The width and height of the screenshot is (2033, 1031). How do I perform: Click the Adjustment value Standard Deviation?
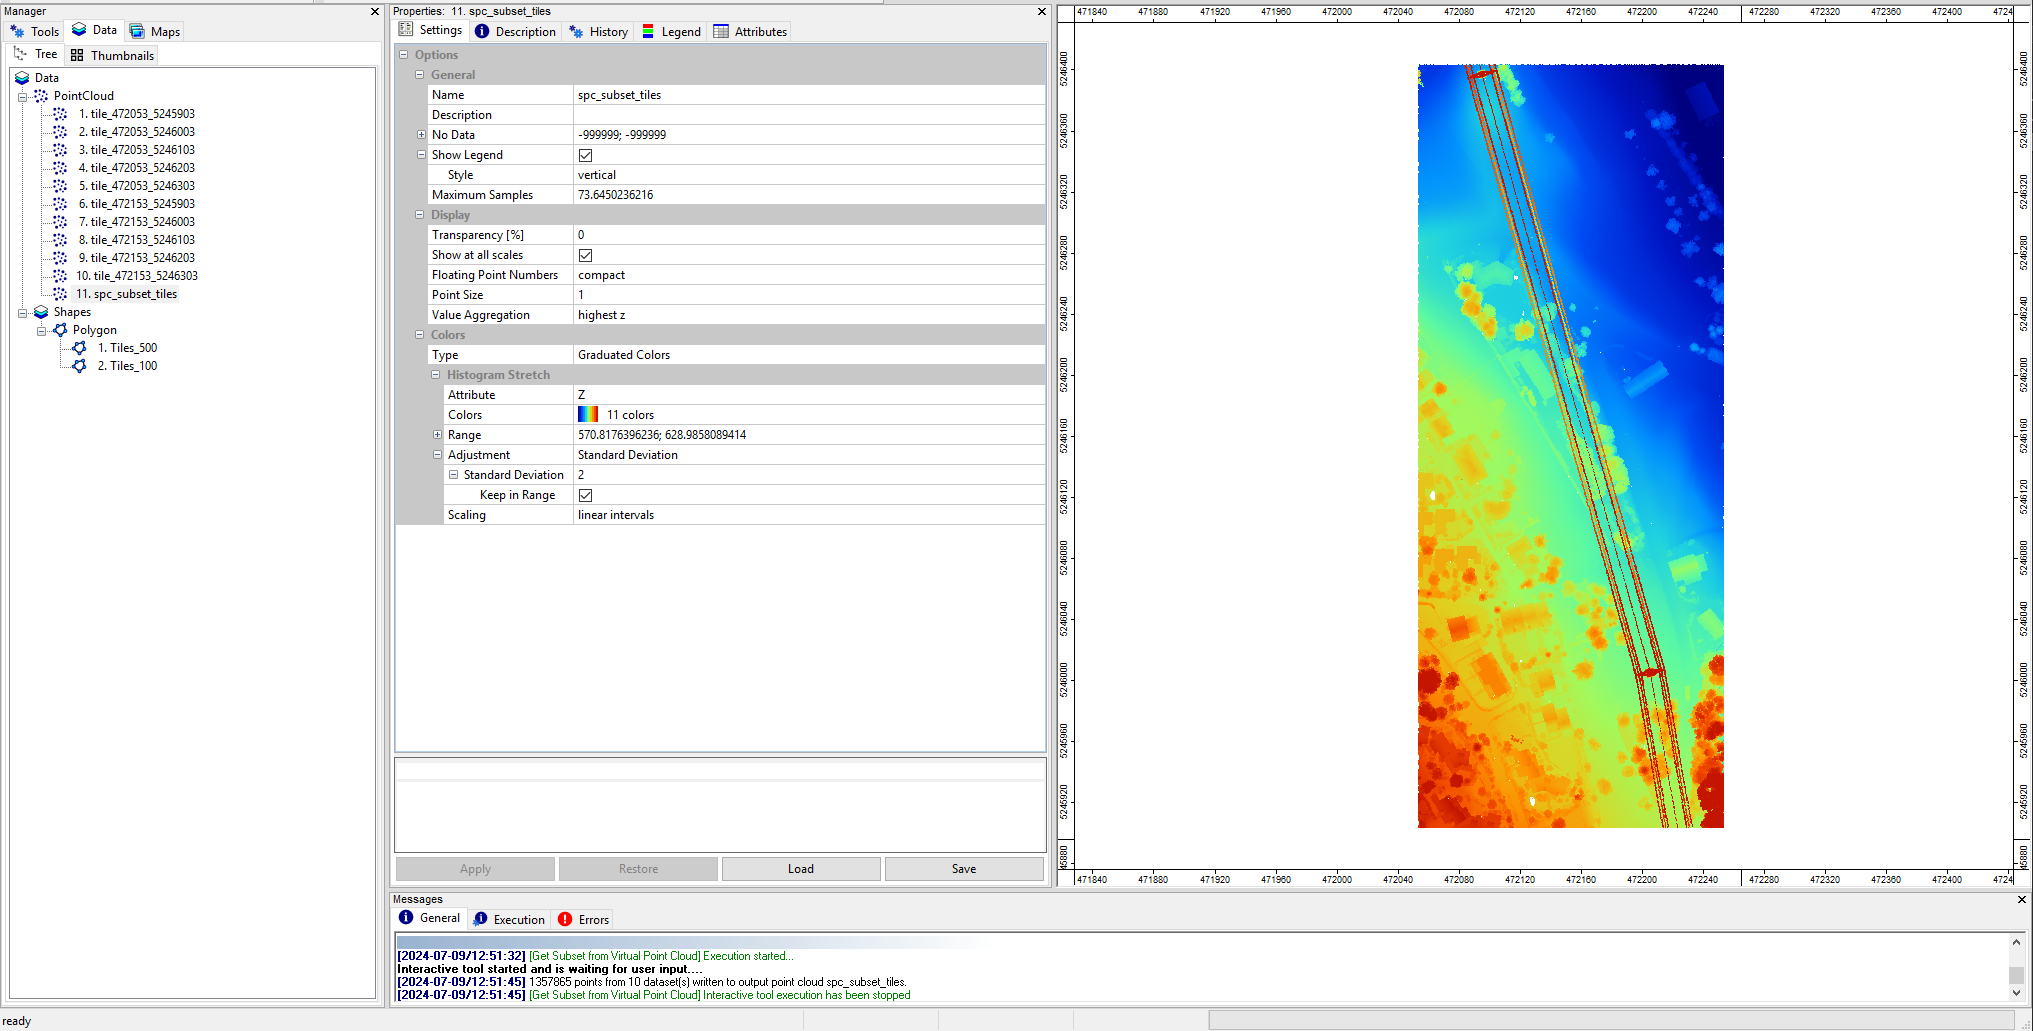[x=809, y=455]
